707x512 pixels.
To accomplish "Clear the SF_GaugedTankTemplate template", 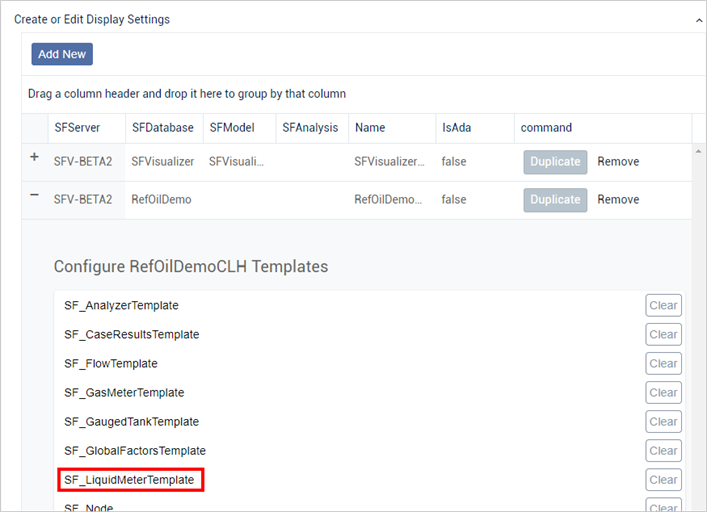I will [663, 422].
